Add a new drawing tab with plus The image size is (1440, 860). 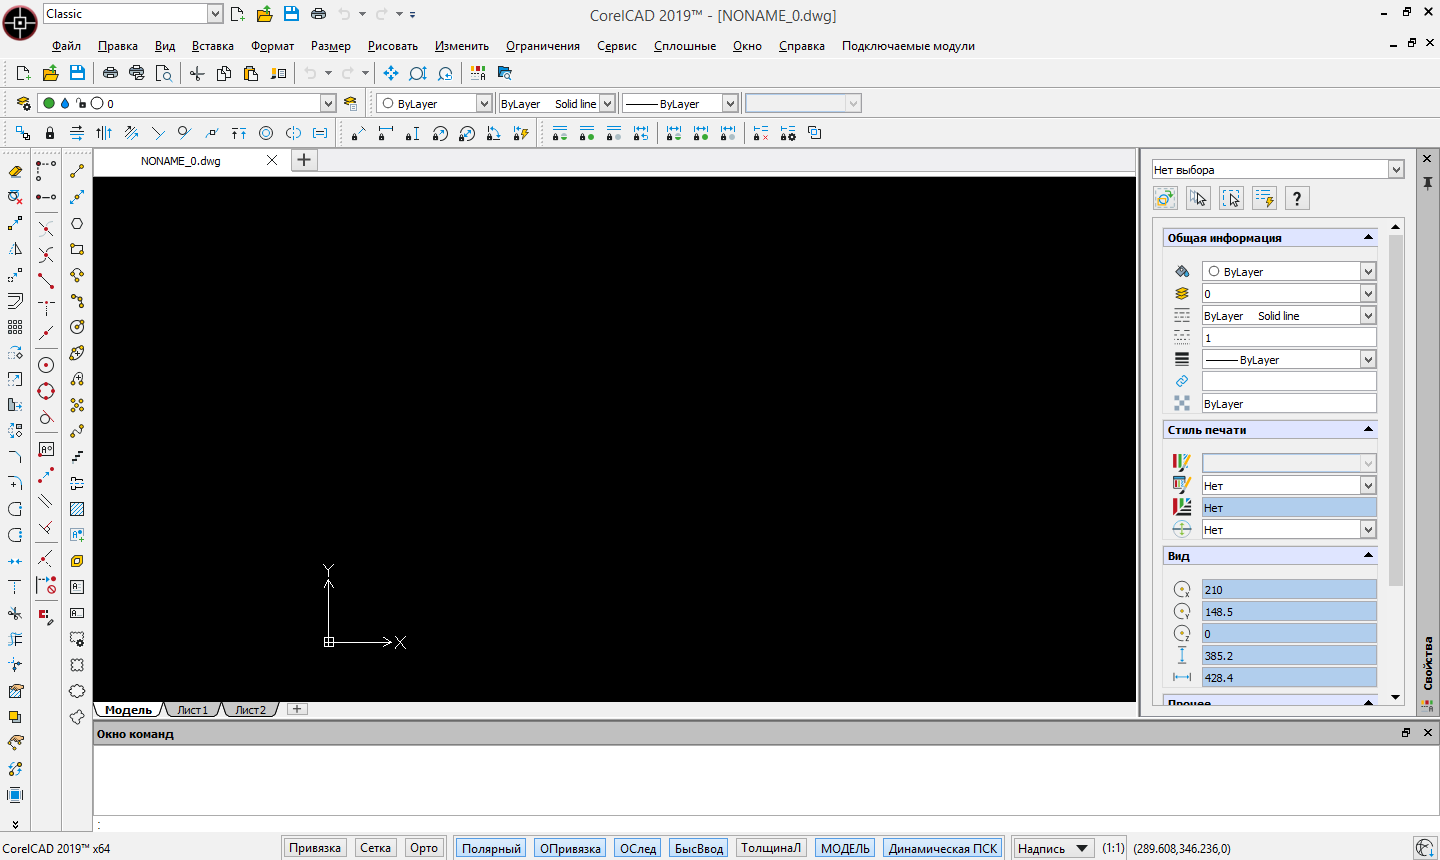click(304, 160)
